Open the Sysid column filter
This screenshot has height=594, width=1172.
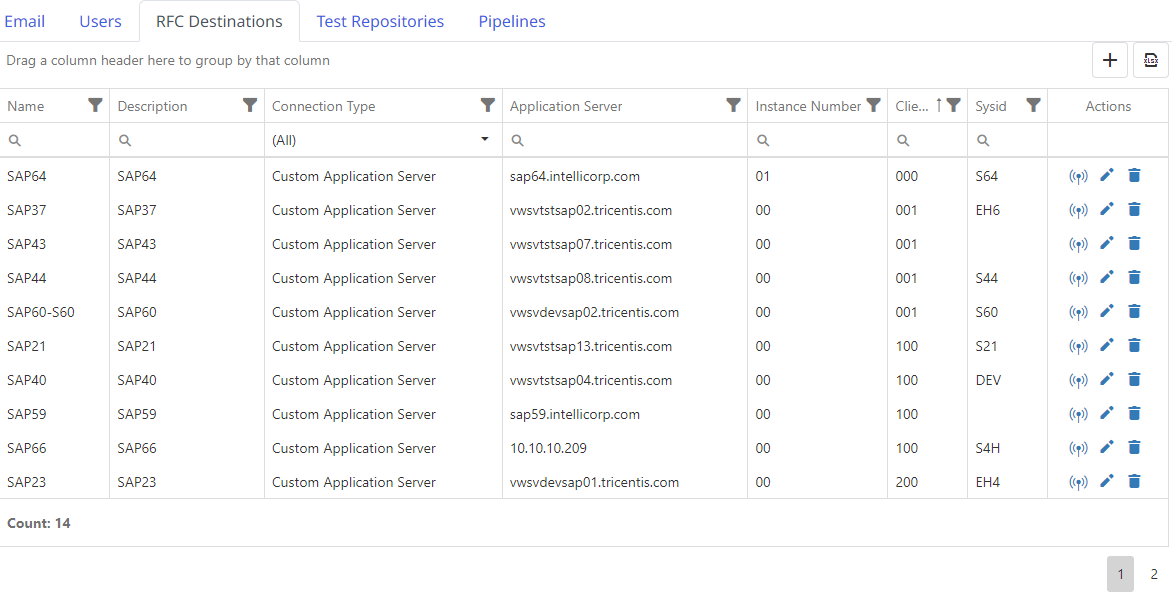[x=1033, y=105]
